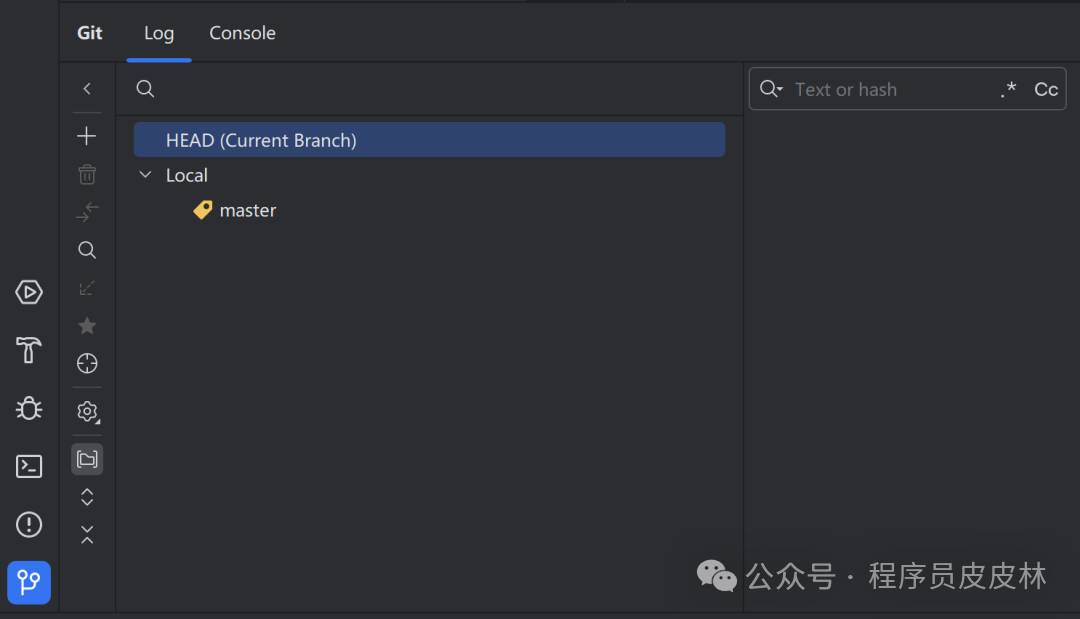Open branches settings gear menu

point(87,412)
